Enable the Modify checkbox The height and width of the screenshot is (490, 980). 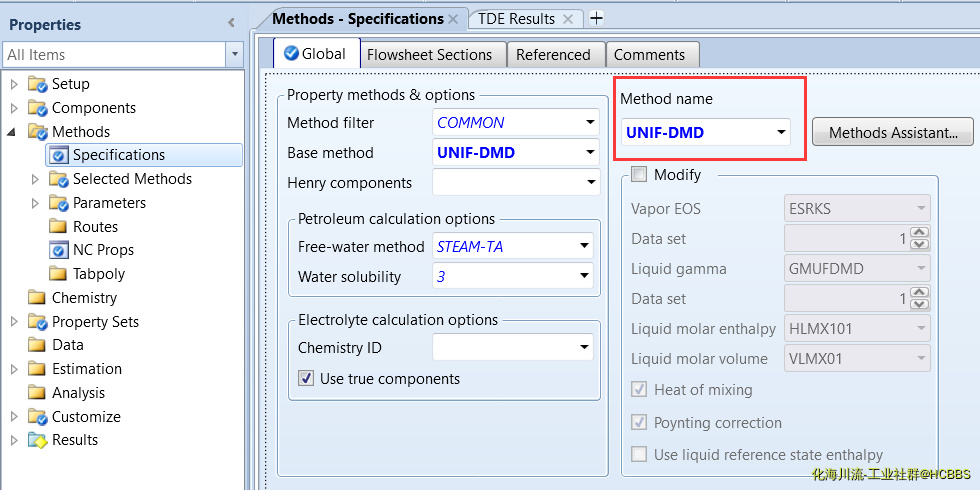[639, 175]
